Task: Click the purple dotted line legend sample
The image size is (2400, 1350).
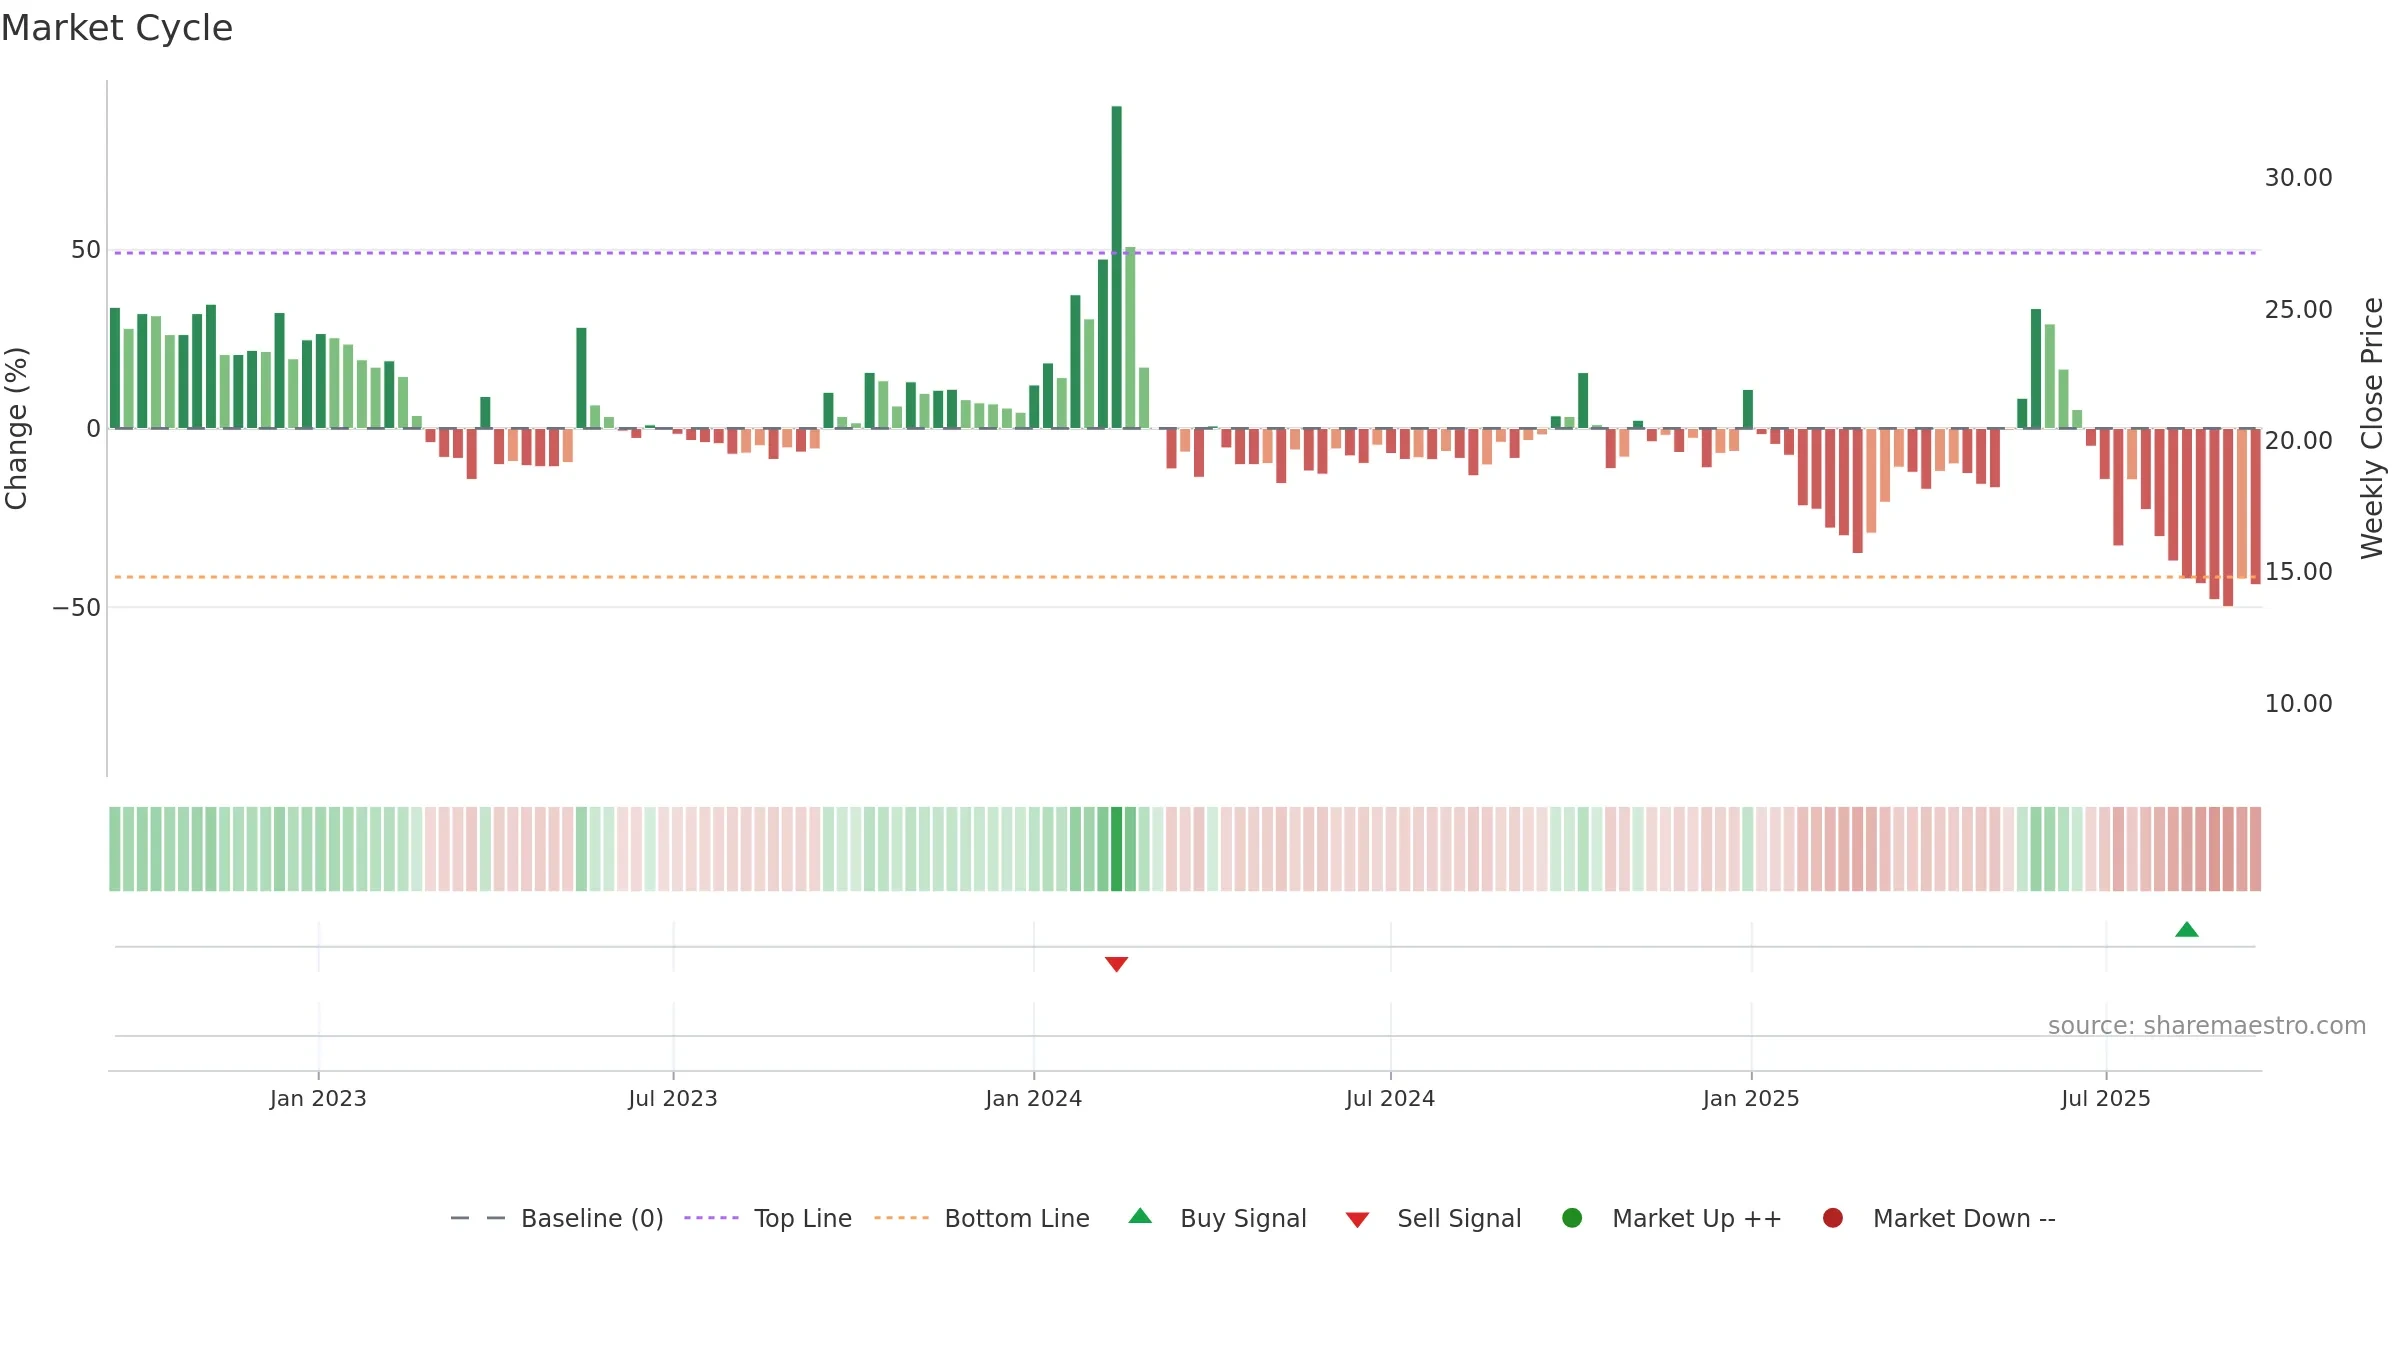Action: pos(711,1218)
